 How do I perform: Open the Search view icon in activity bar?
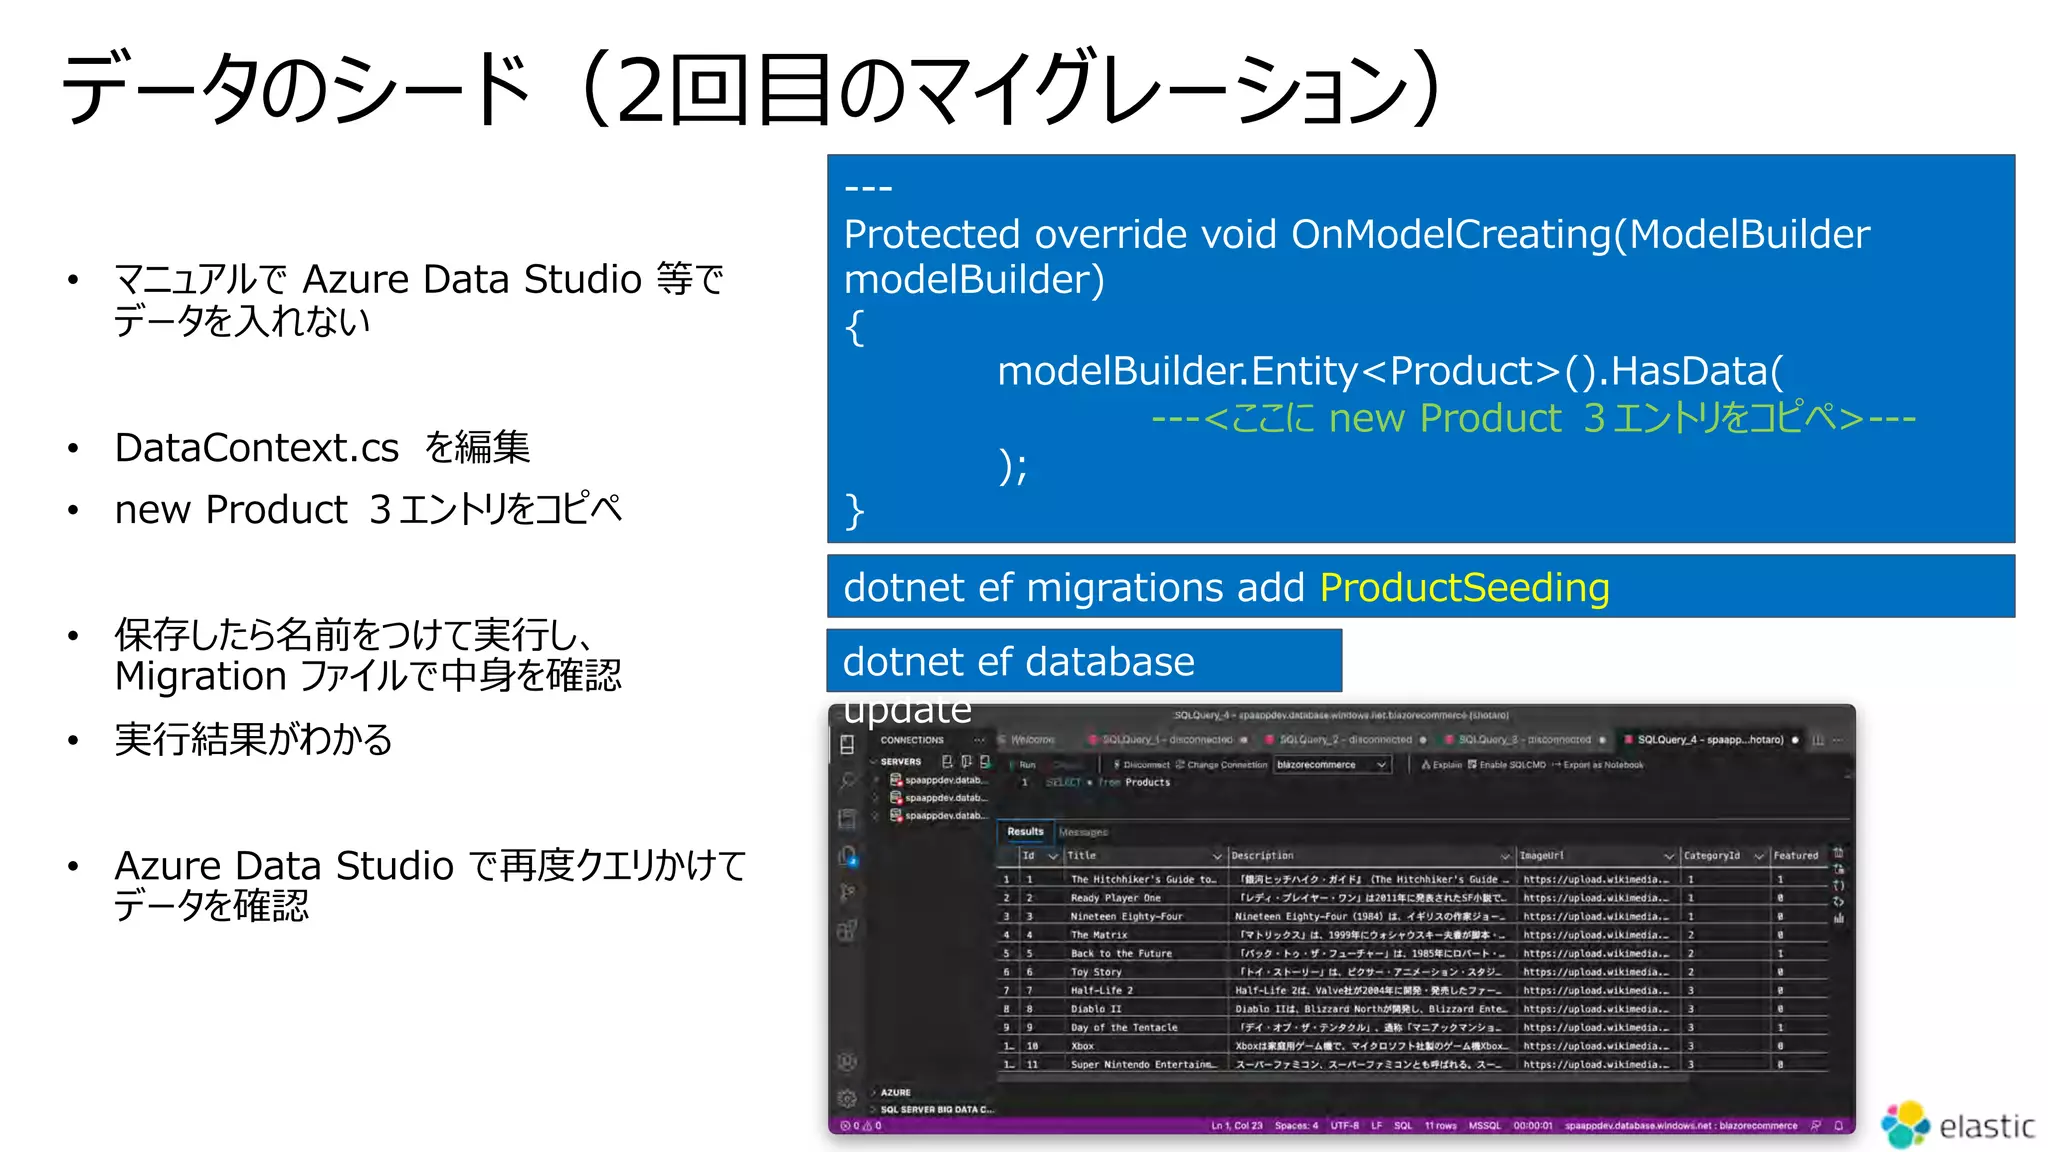point(847,781)
